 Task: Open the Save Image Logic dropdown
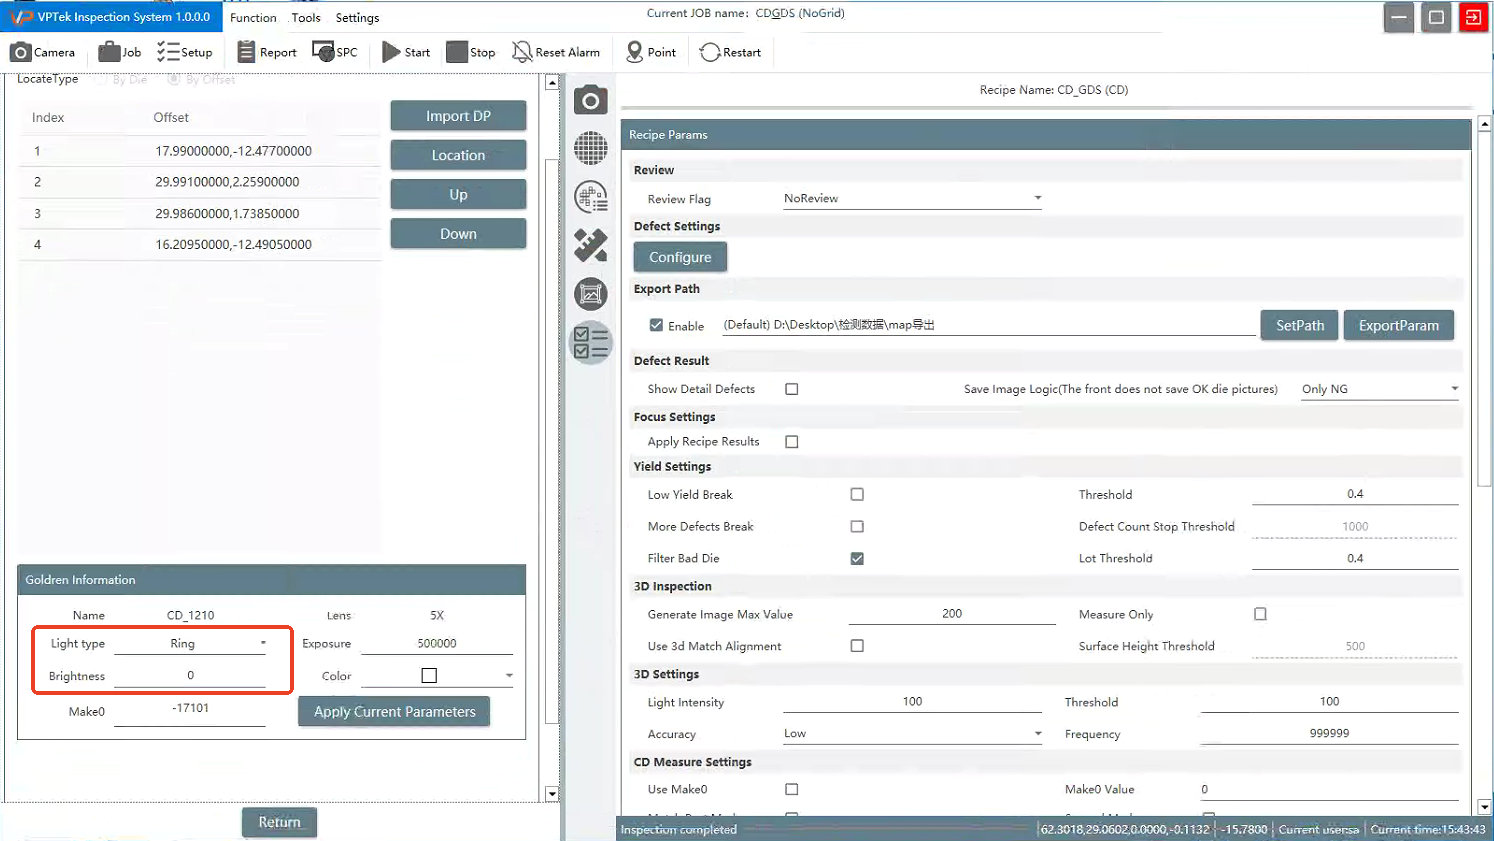click(1380, 389)
